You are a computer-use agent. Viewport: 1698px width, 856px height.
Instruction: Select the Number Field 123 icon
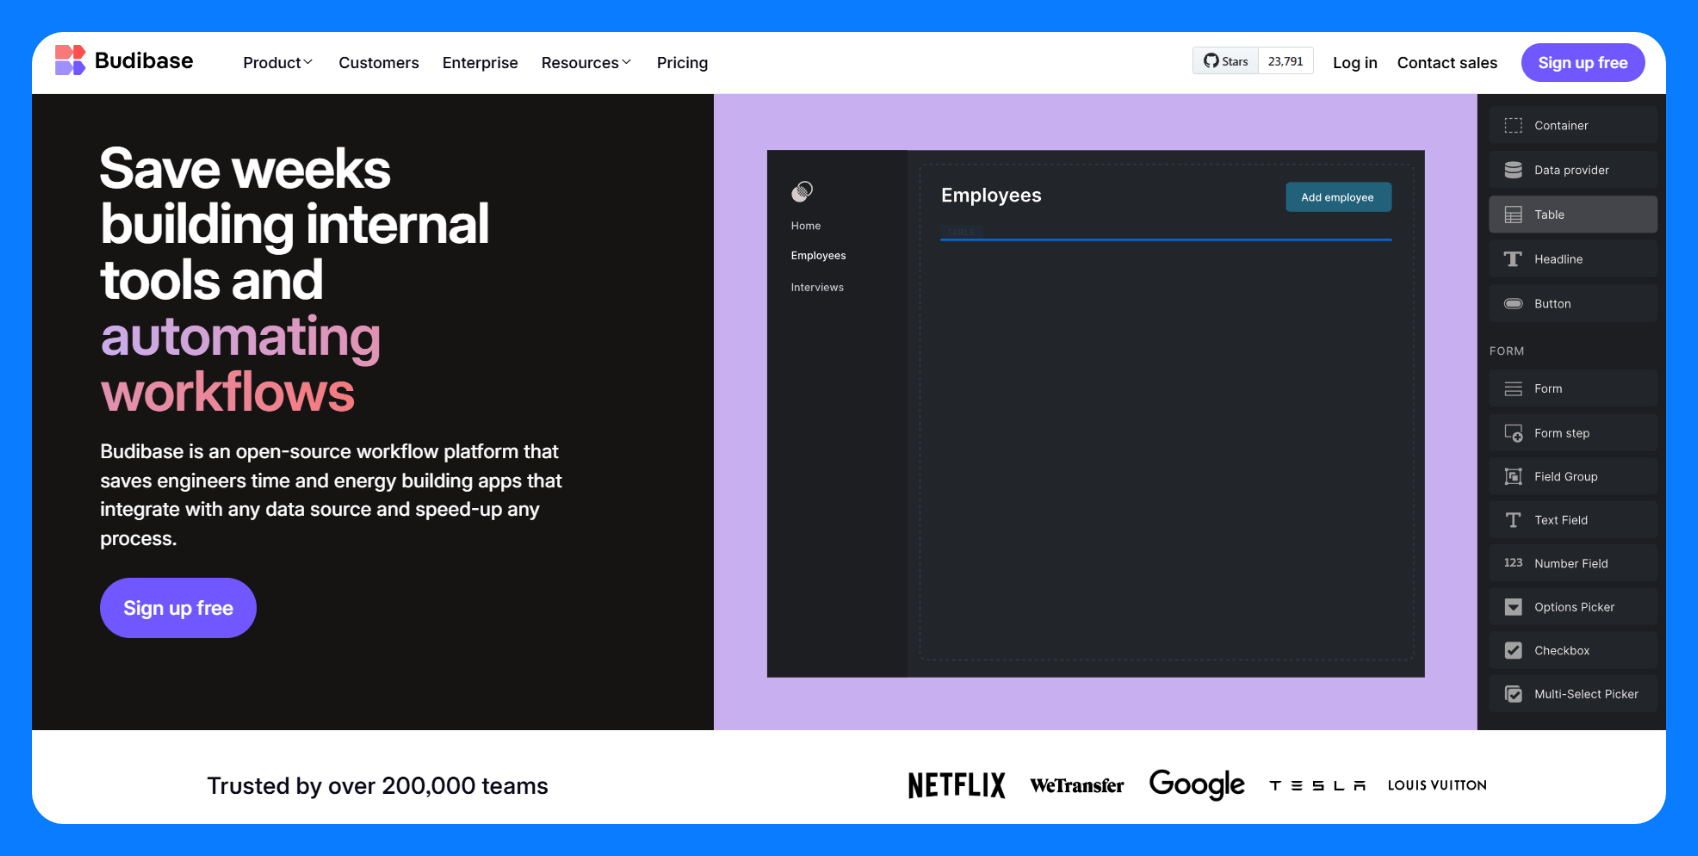coord(1513,563)
